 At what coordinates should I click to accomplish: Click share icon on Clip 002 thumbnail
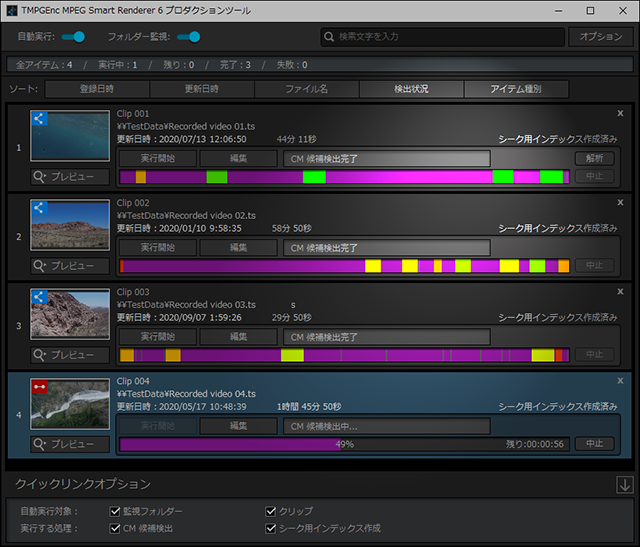pyautogui.click(x=39, y=208)
